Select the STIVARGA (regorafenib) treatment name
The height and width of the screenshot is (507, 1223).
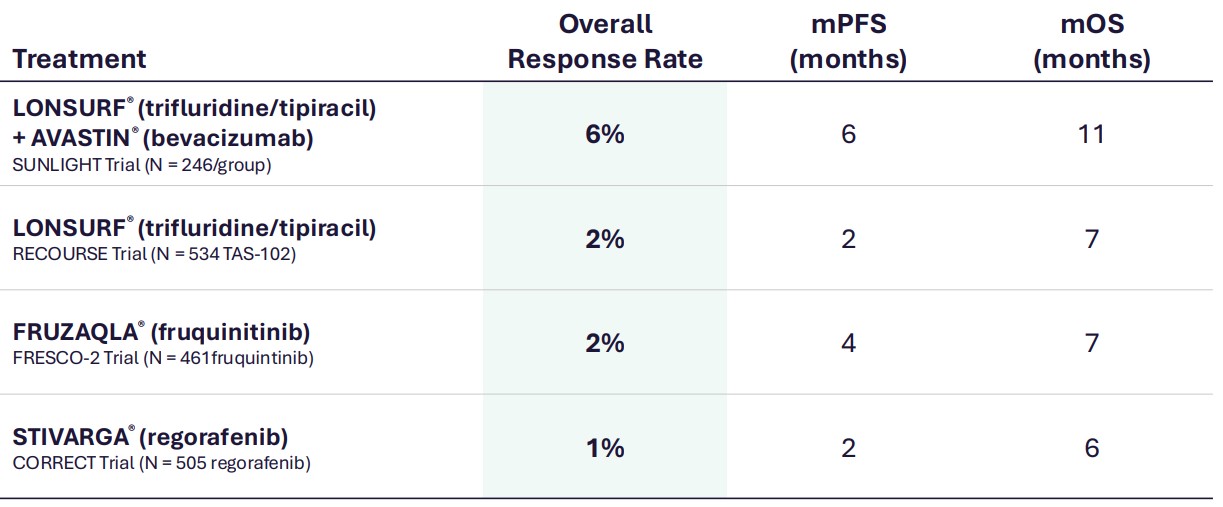(x=151, y=437)
